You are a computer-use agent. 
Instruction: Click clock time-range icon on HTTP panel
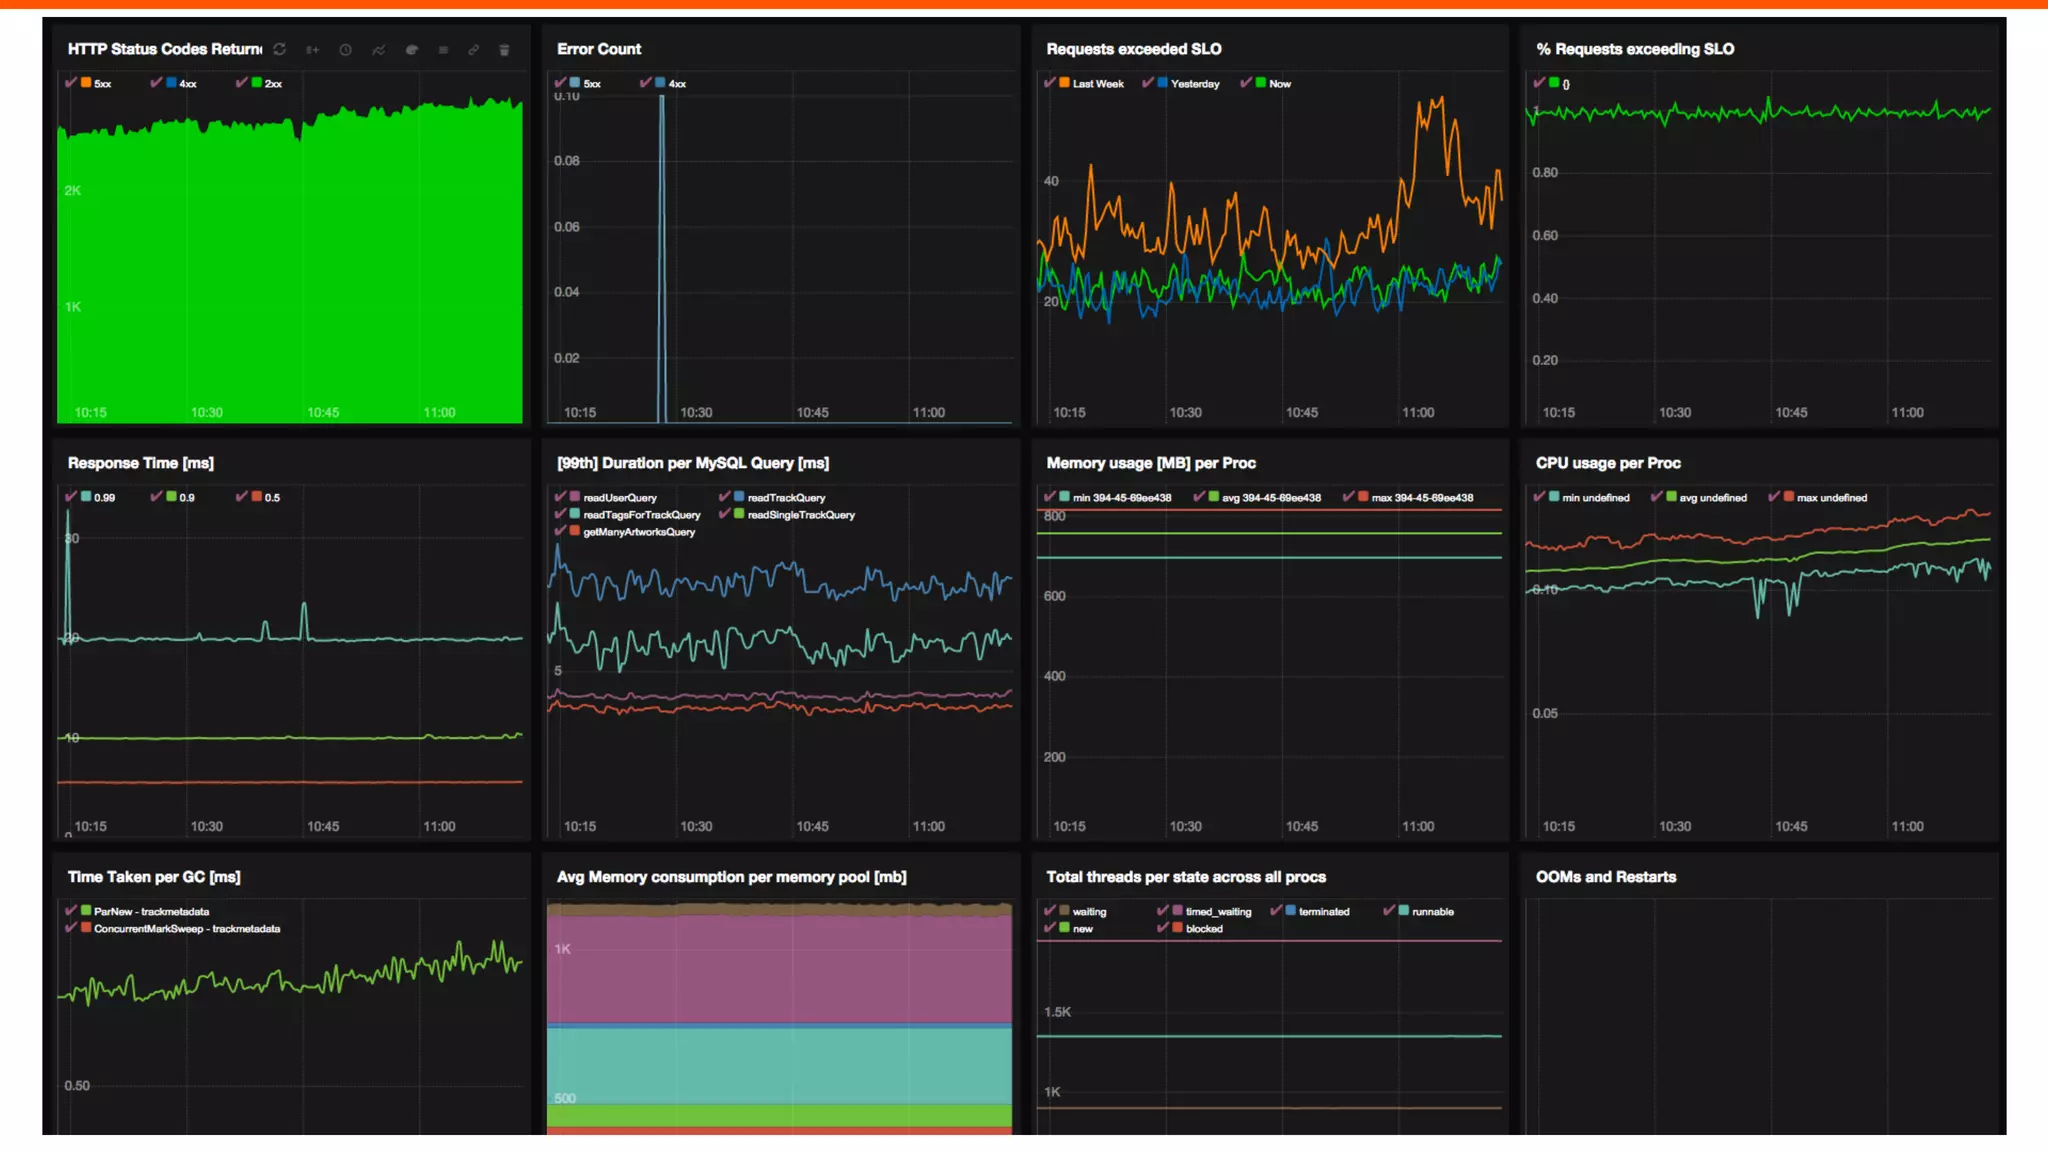345,49
